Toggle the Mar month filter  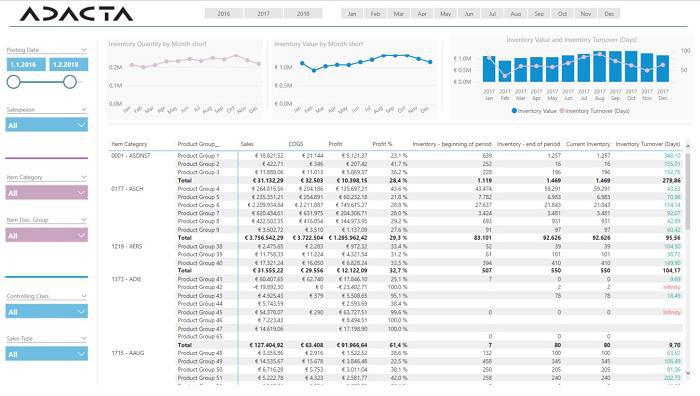399,14
